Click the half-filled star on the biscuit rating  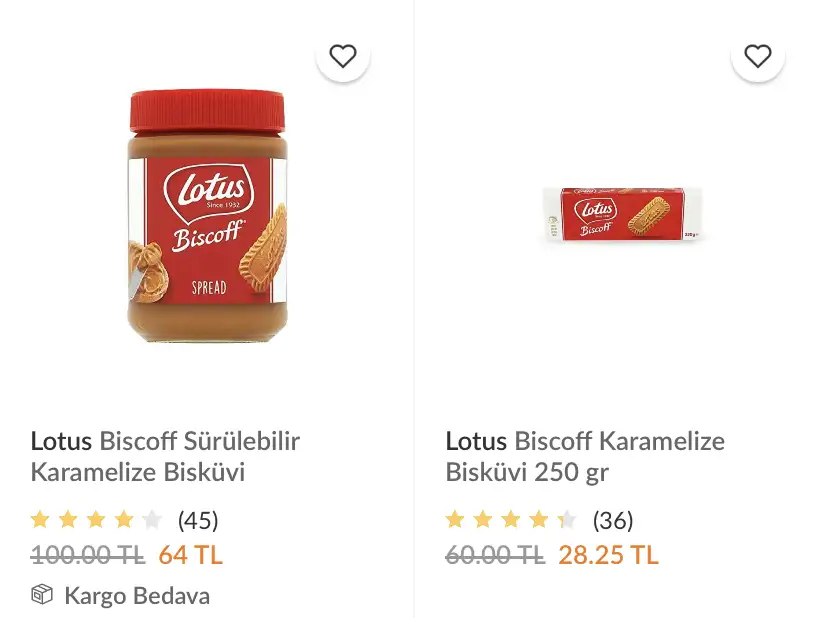pos(567,519)
